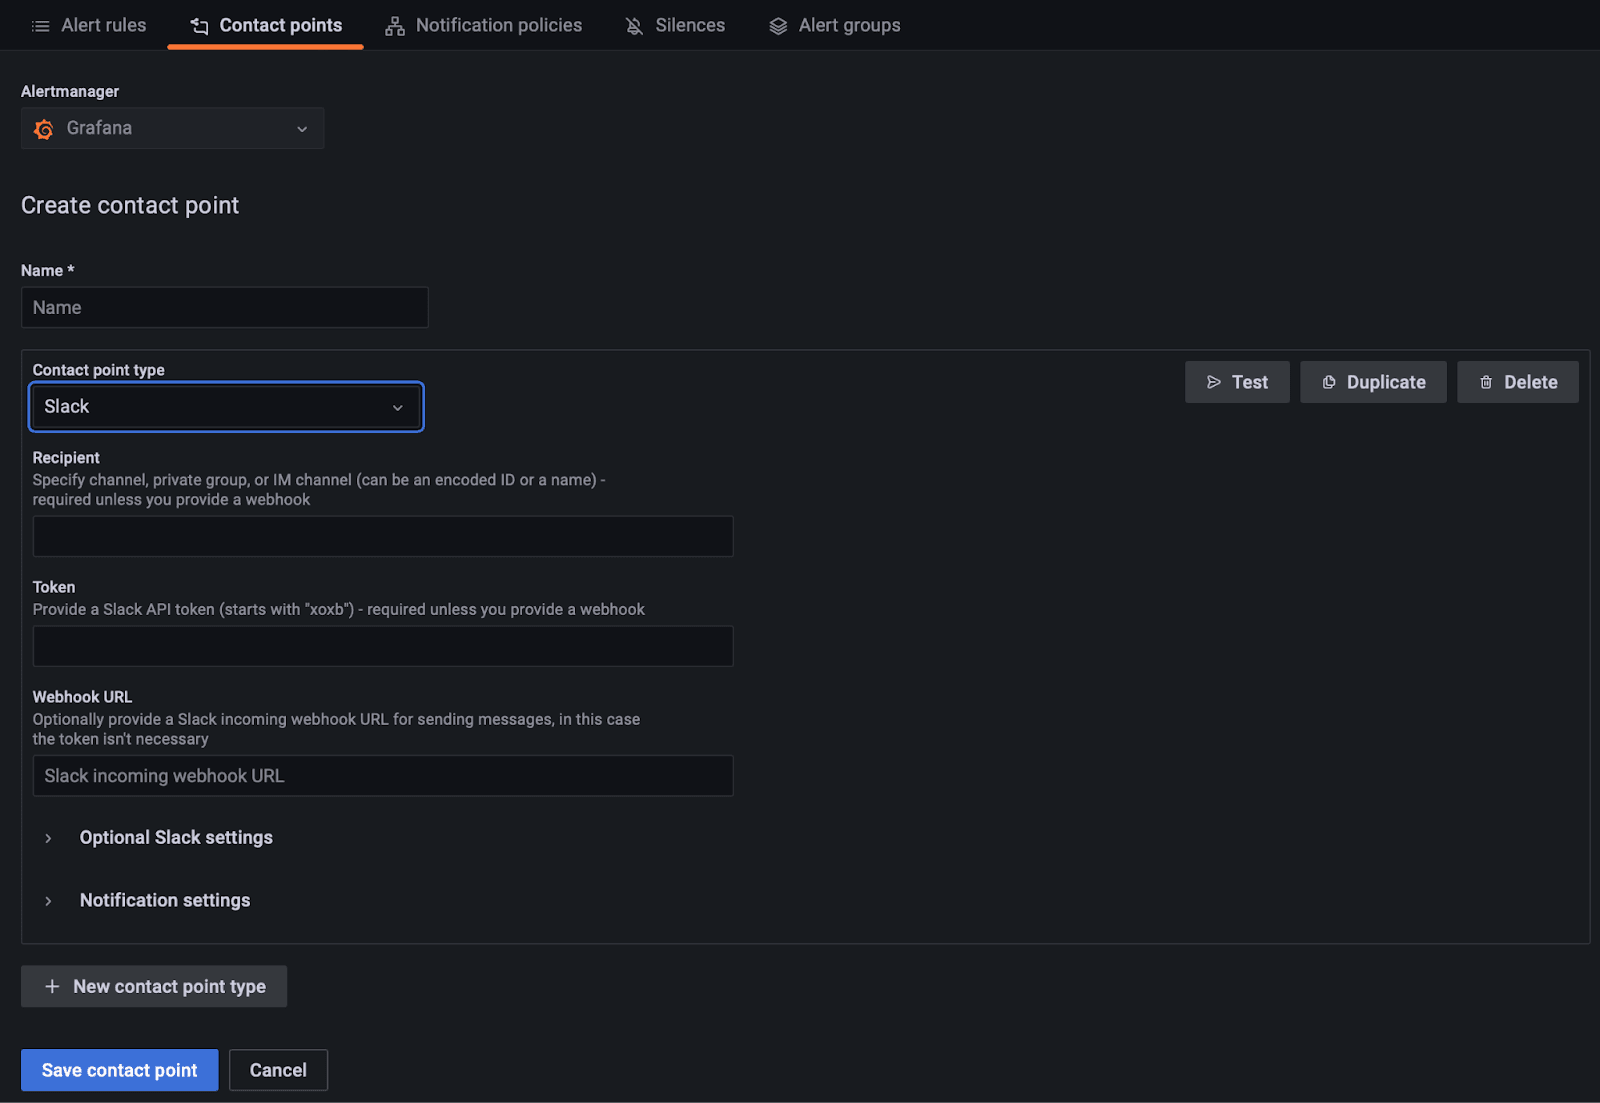Cancel creating the contact point

pyautogui.click(x=278, y=1070)
